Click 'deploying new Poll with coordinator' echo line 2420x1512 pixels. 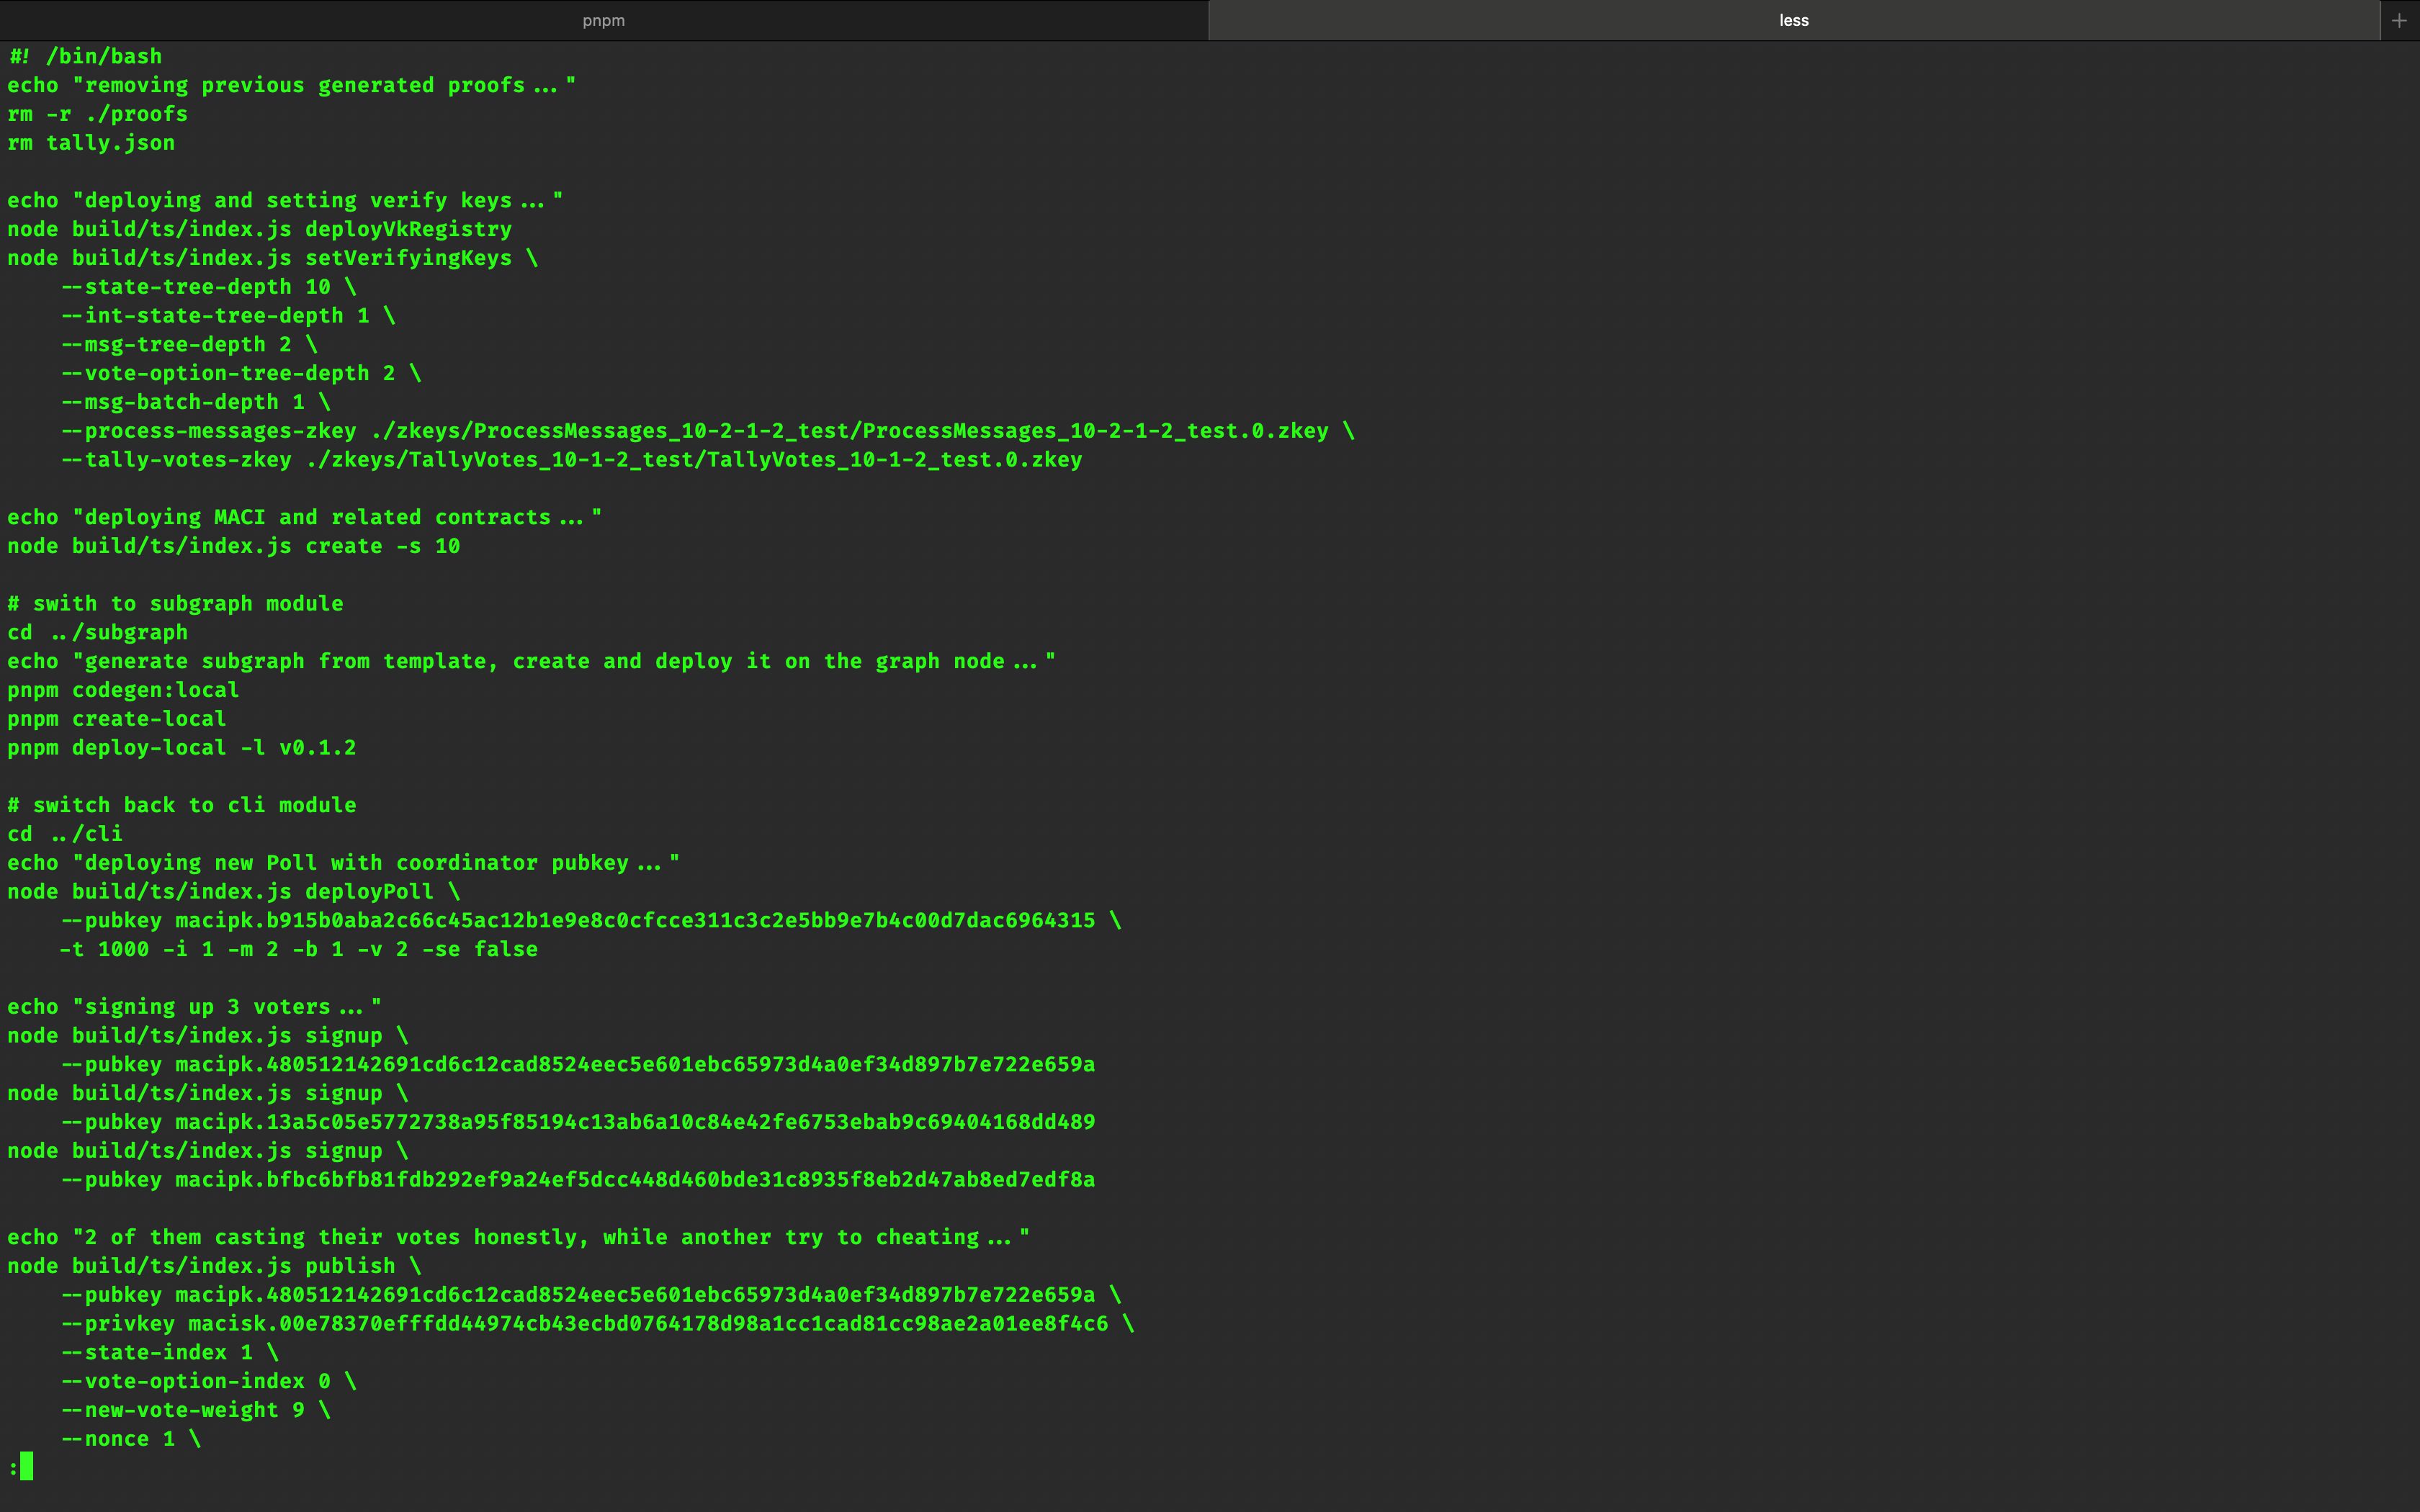[x=344, y=863]
